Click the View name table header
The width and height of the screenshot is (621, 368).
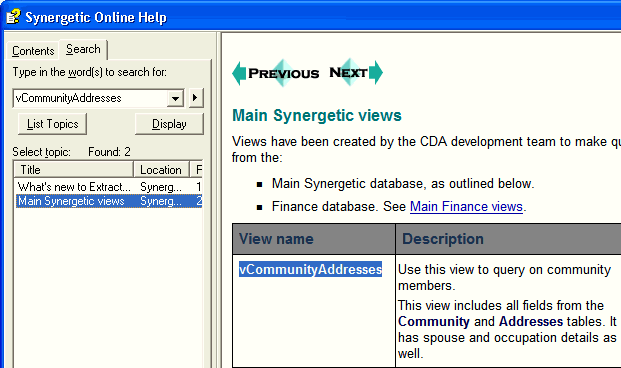tap(276, 239)
